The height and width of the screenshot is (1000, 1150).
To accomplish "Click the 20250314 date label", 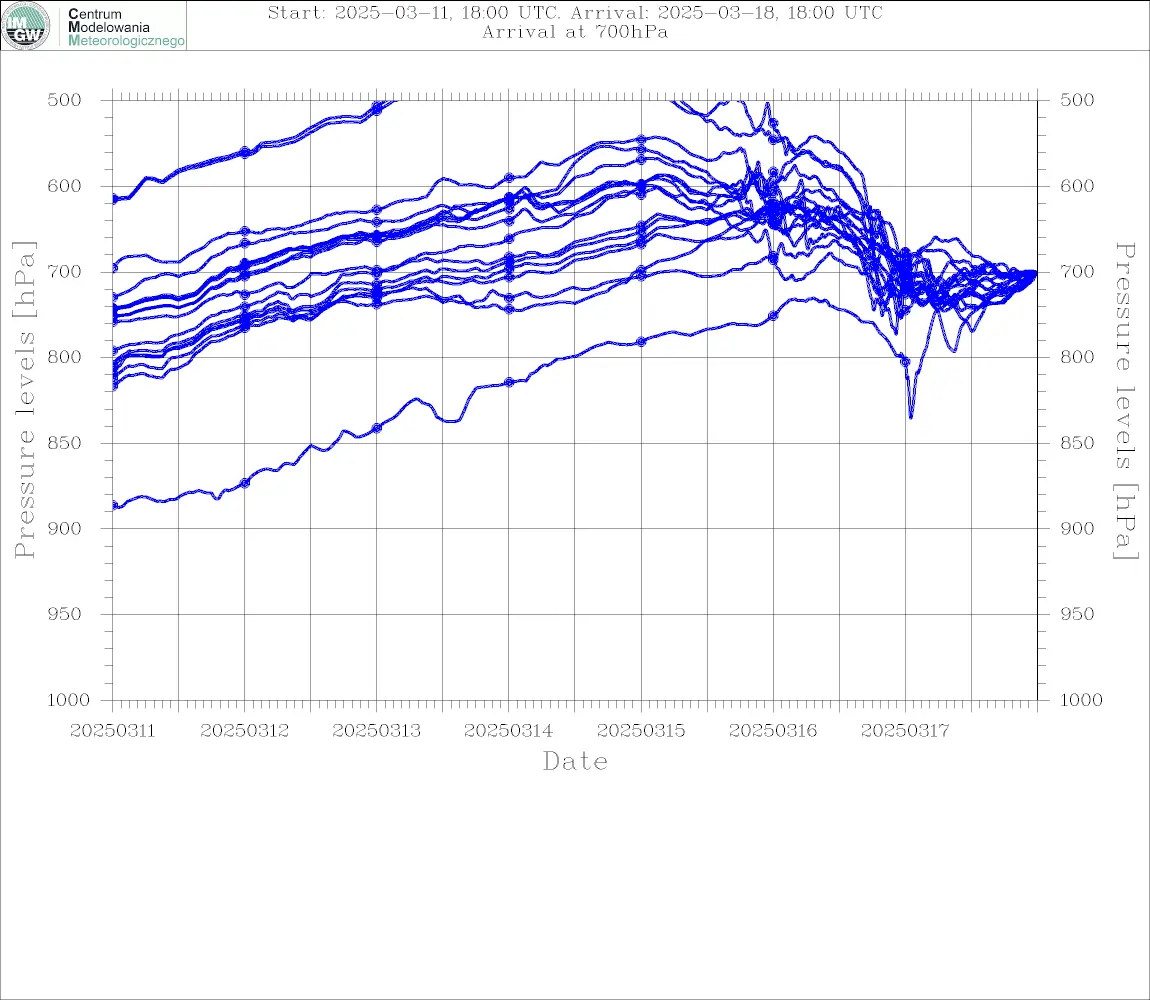I will [509, 731].
